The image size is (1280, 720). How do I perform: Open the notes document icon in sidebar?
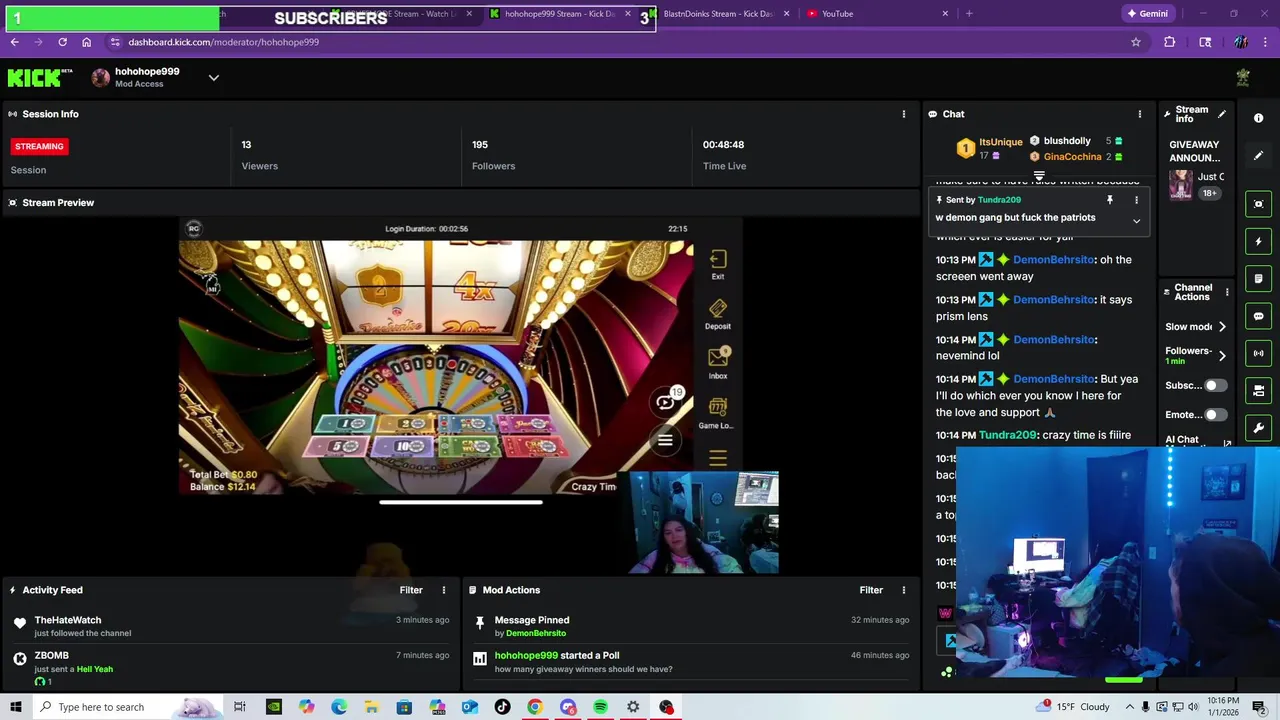[x=1258, y=279]
